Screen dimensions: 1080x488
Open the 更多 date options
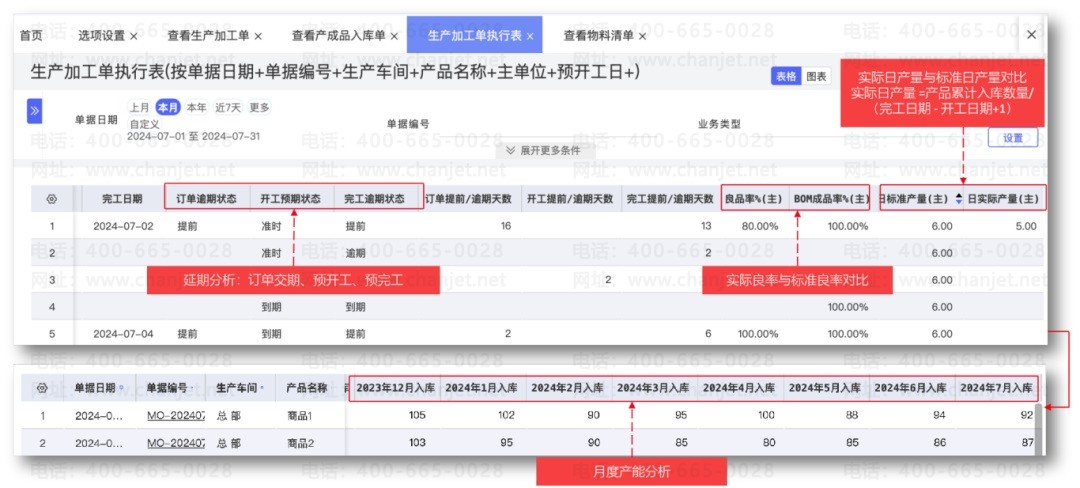(x=259, y=107)
